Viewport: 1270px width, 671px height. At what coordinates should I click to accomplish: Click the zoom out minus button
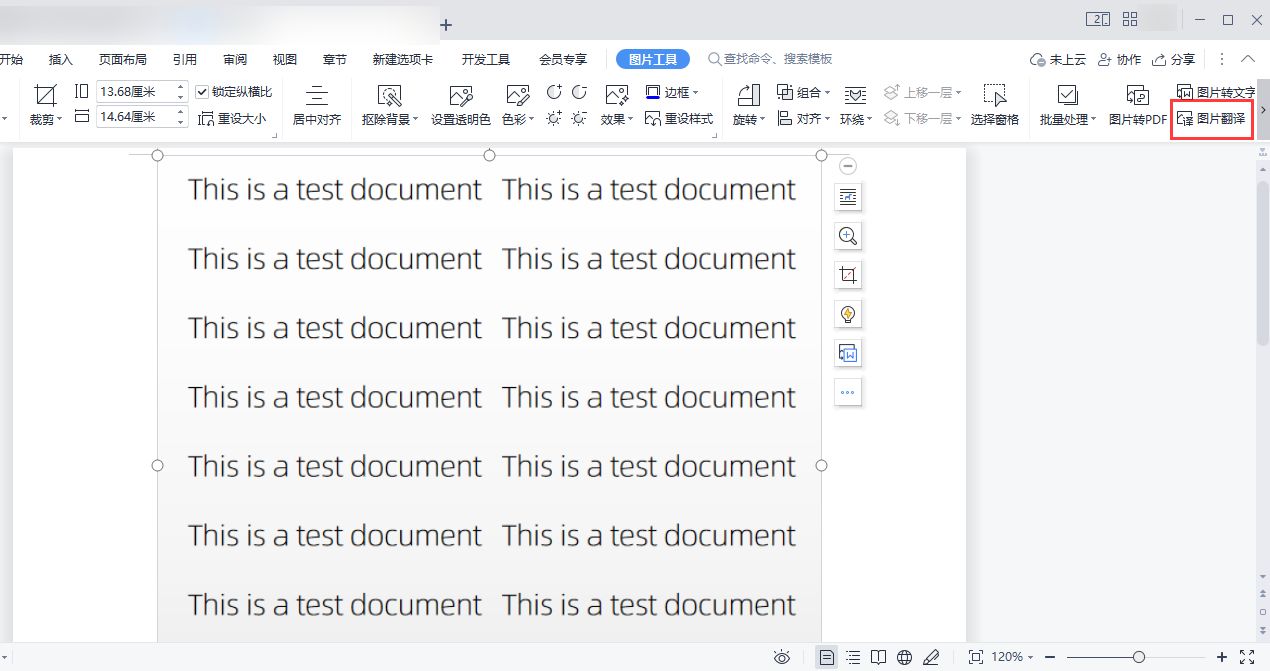1050,657
